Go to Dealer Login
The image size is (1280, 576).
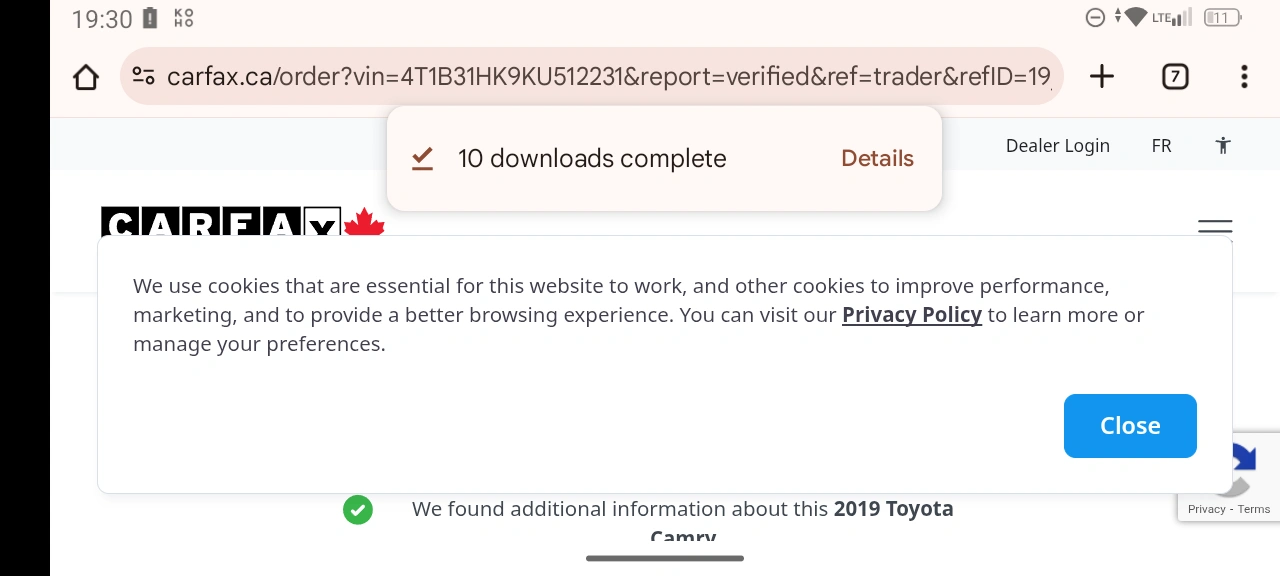coord(1057,146)
